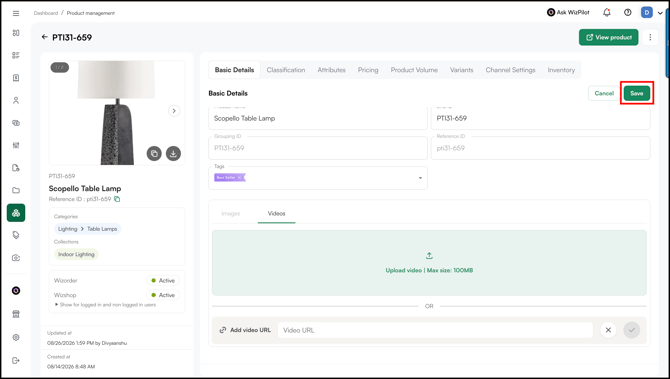This screenshot has height=379, width=670.
Task: Open Ask WizPilot
Action: (568, 12)
